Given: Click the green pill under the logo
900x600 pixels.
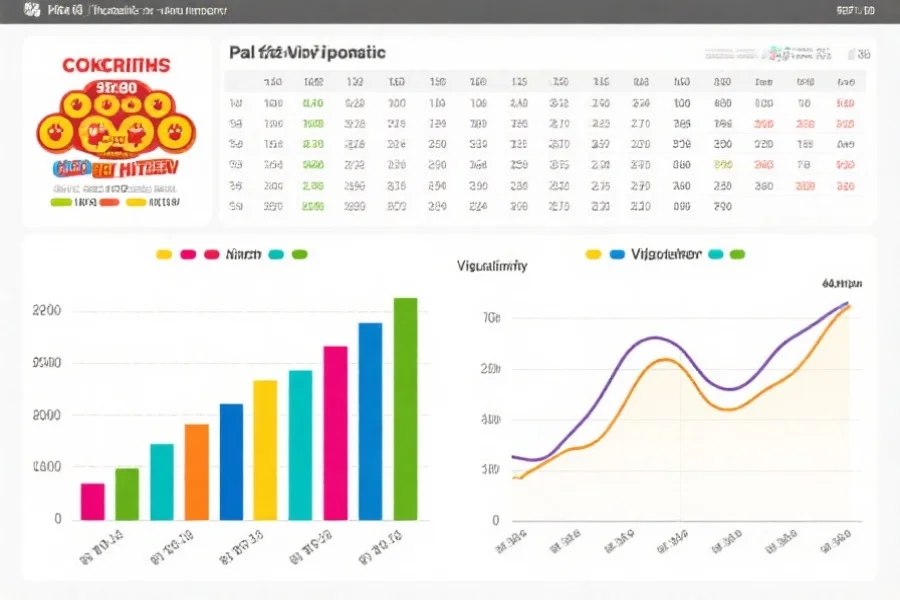Looking at the screenshot, I should coord(61,202).
